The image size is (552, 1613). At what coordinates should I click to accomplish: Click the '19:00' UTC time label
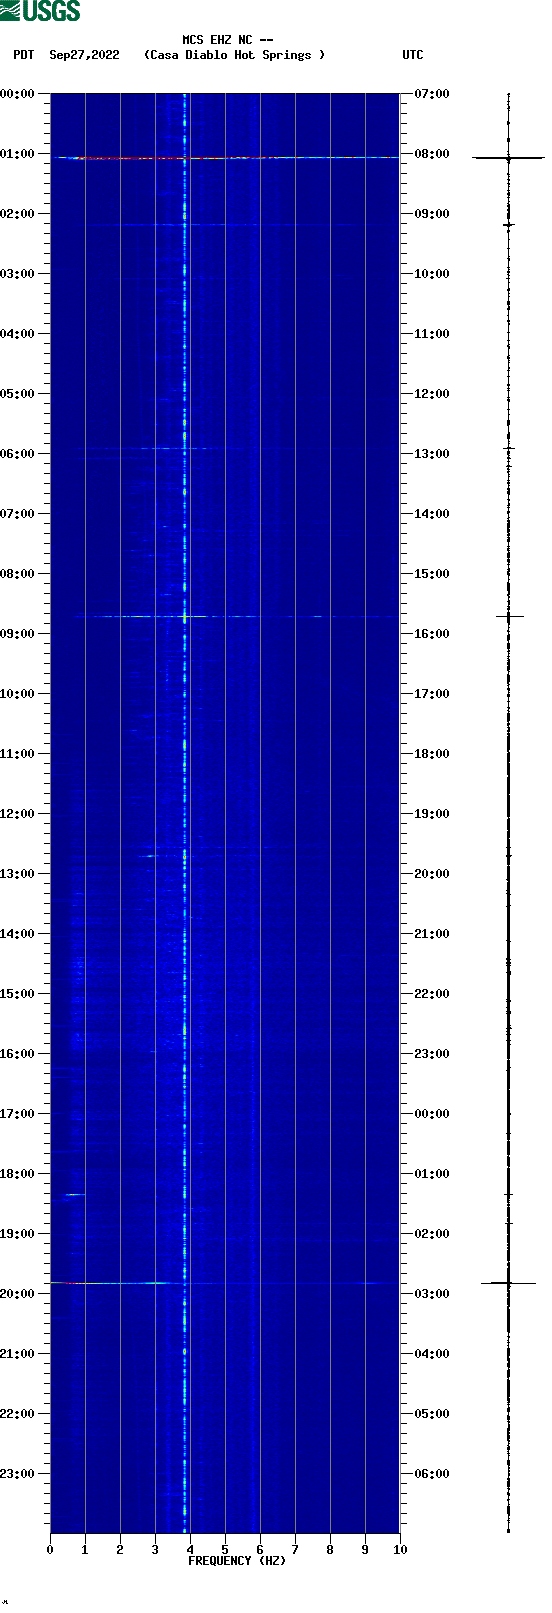point(432,814)
